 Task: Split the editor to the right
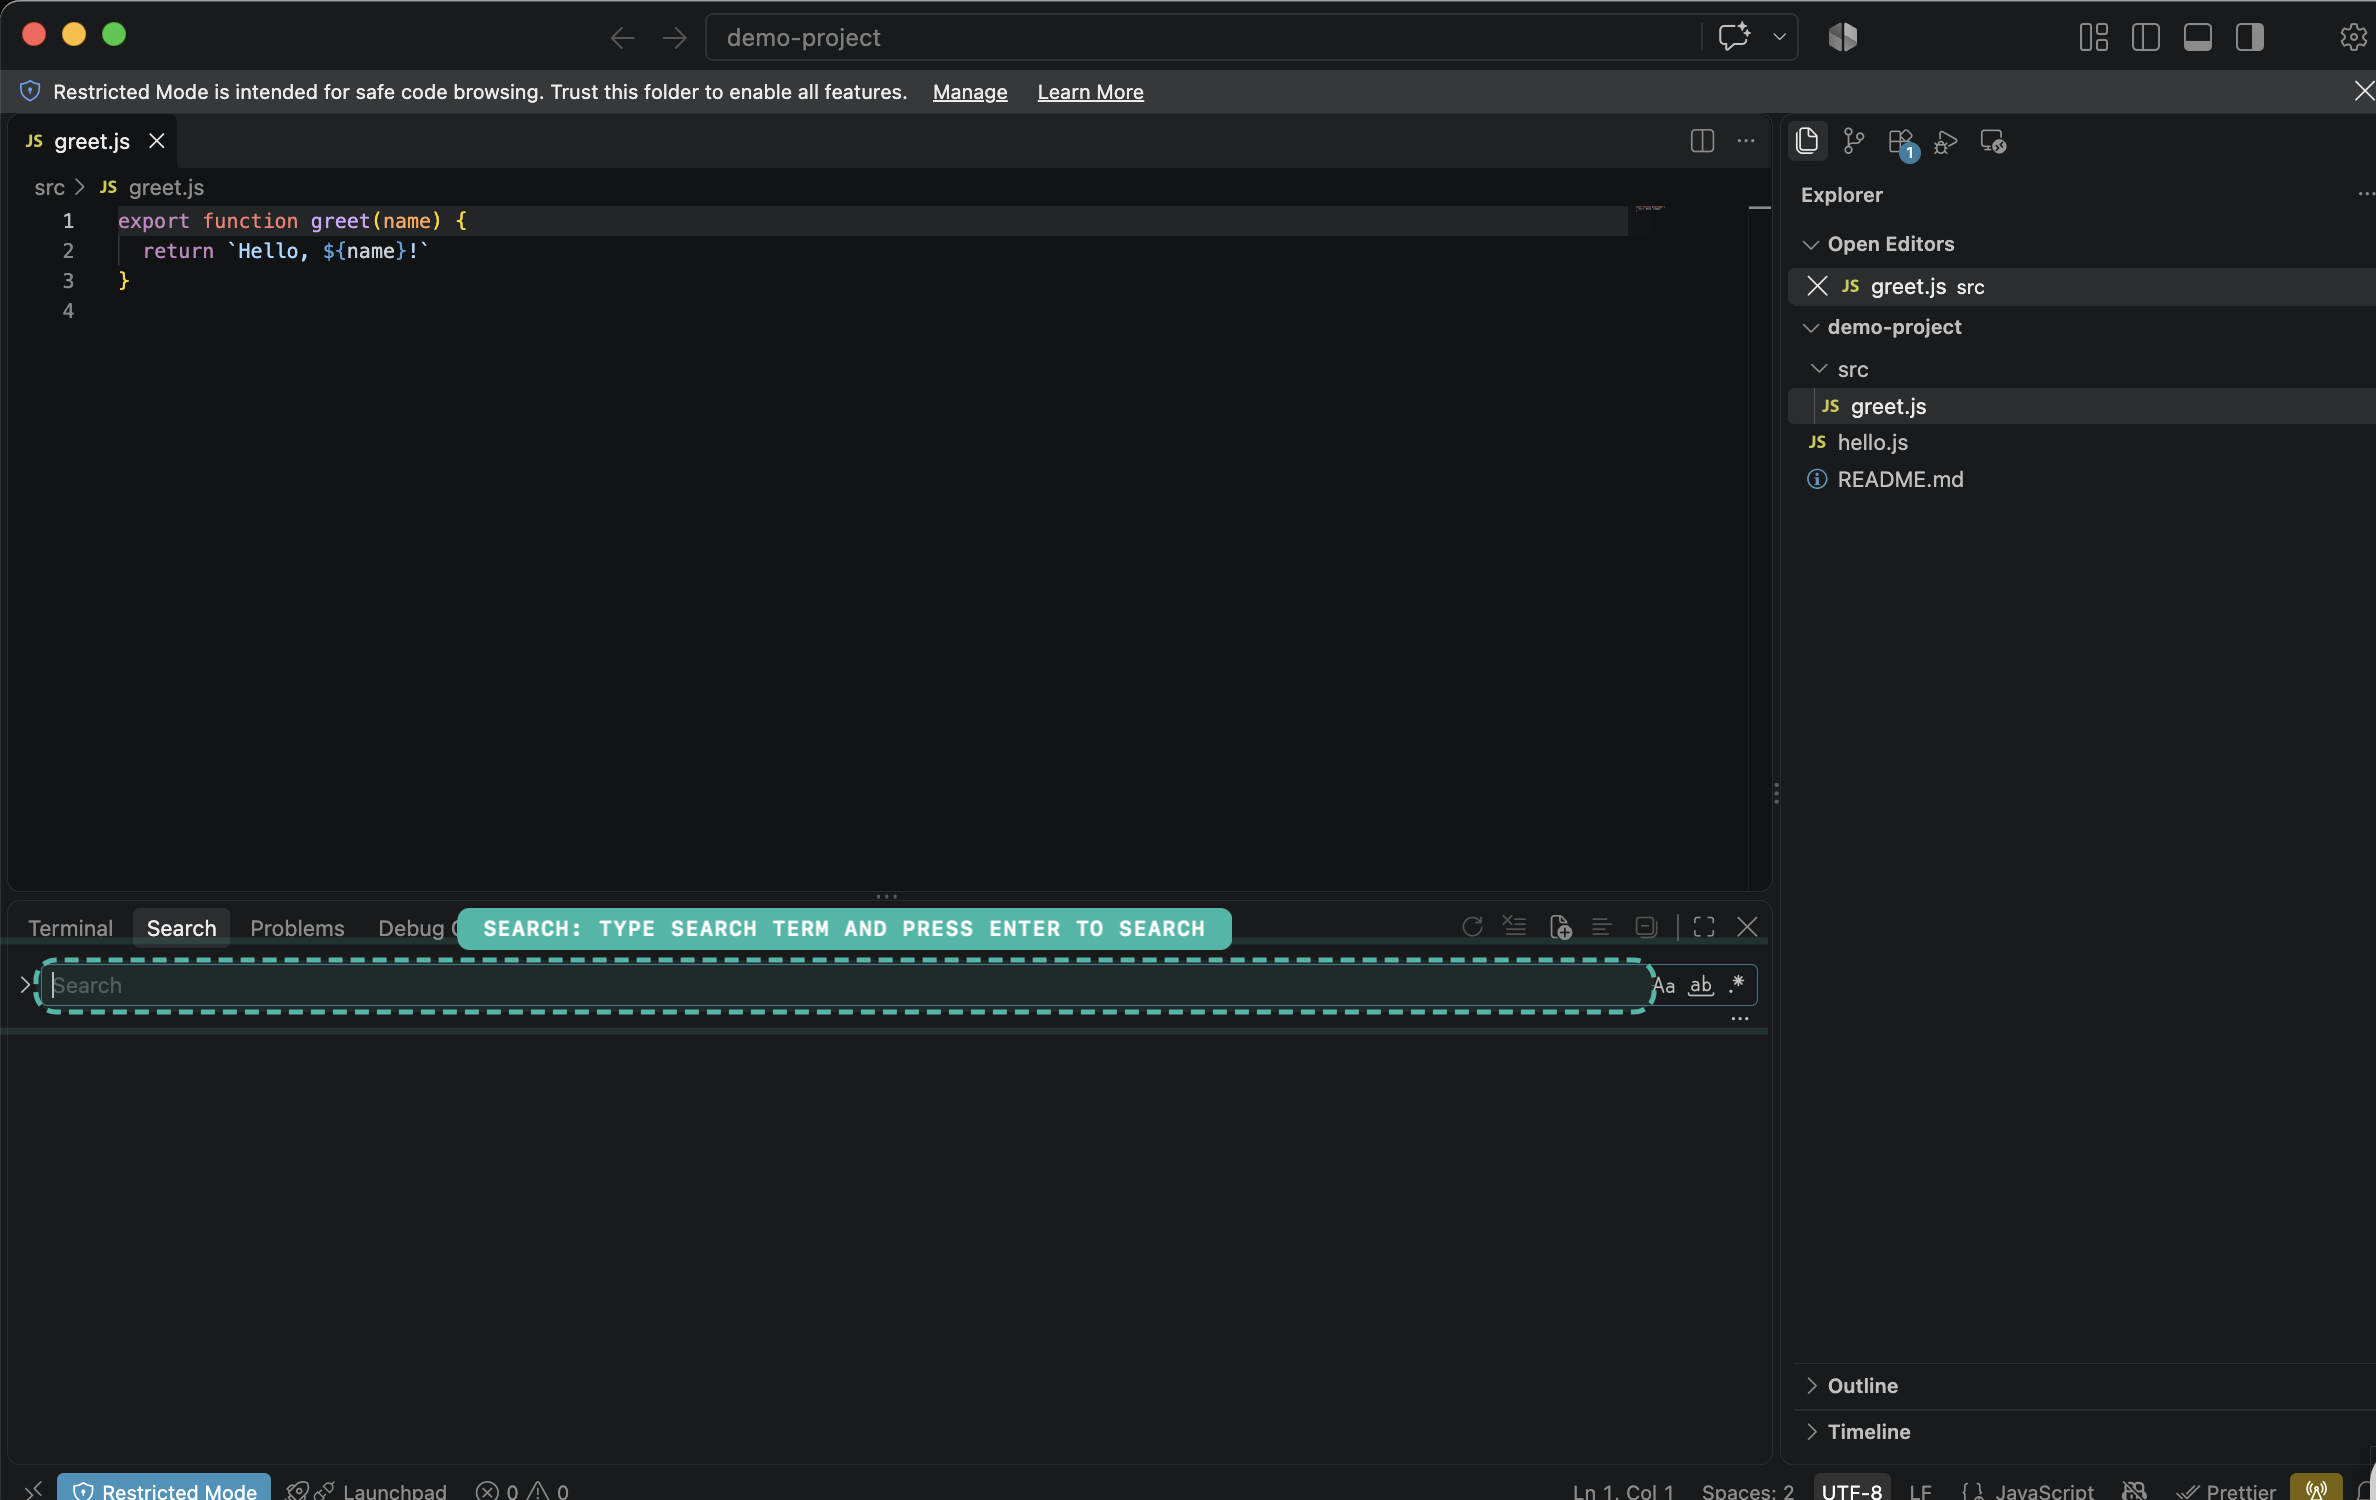(1702, 141)
